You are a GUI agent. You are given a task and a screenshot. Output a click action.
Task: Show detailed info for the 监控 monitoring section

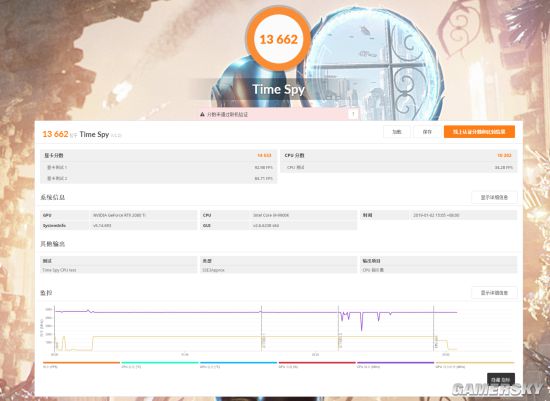[x=494, y=293]
